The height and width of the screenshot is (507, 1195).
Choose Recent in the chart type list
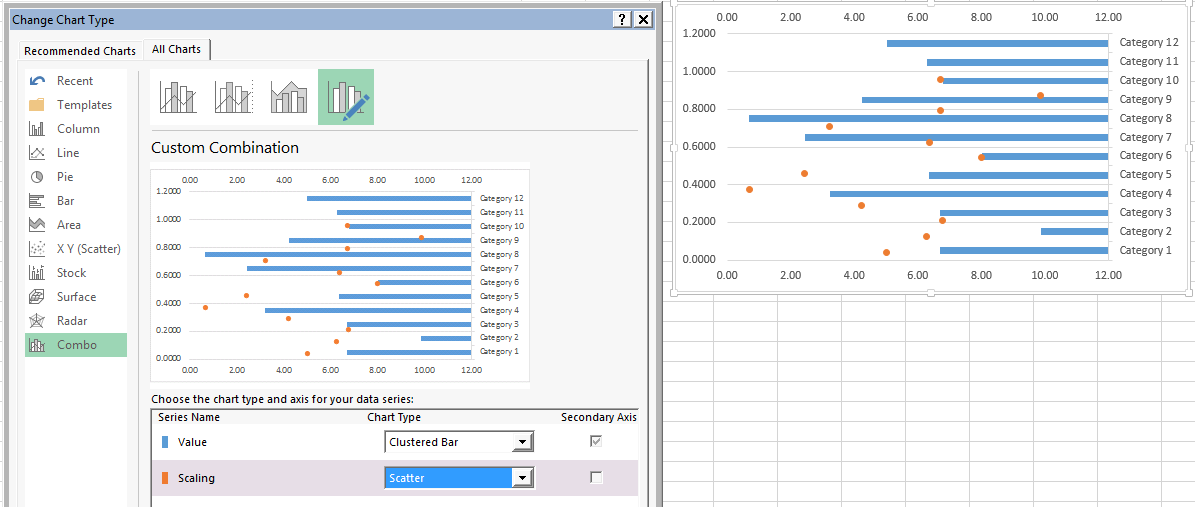(75, 81)
